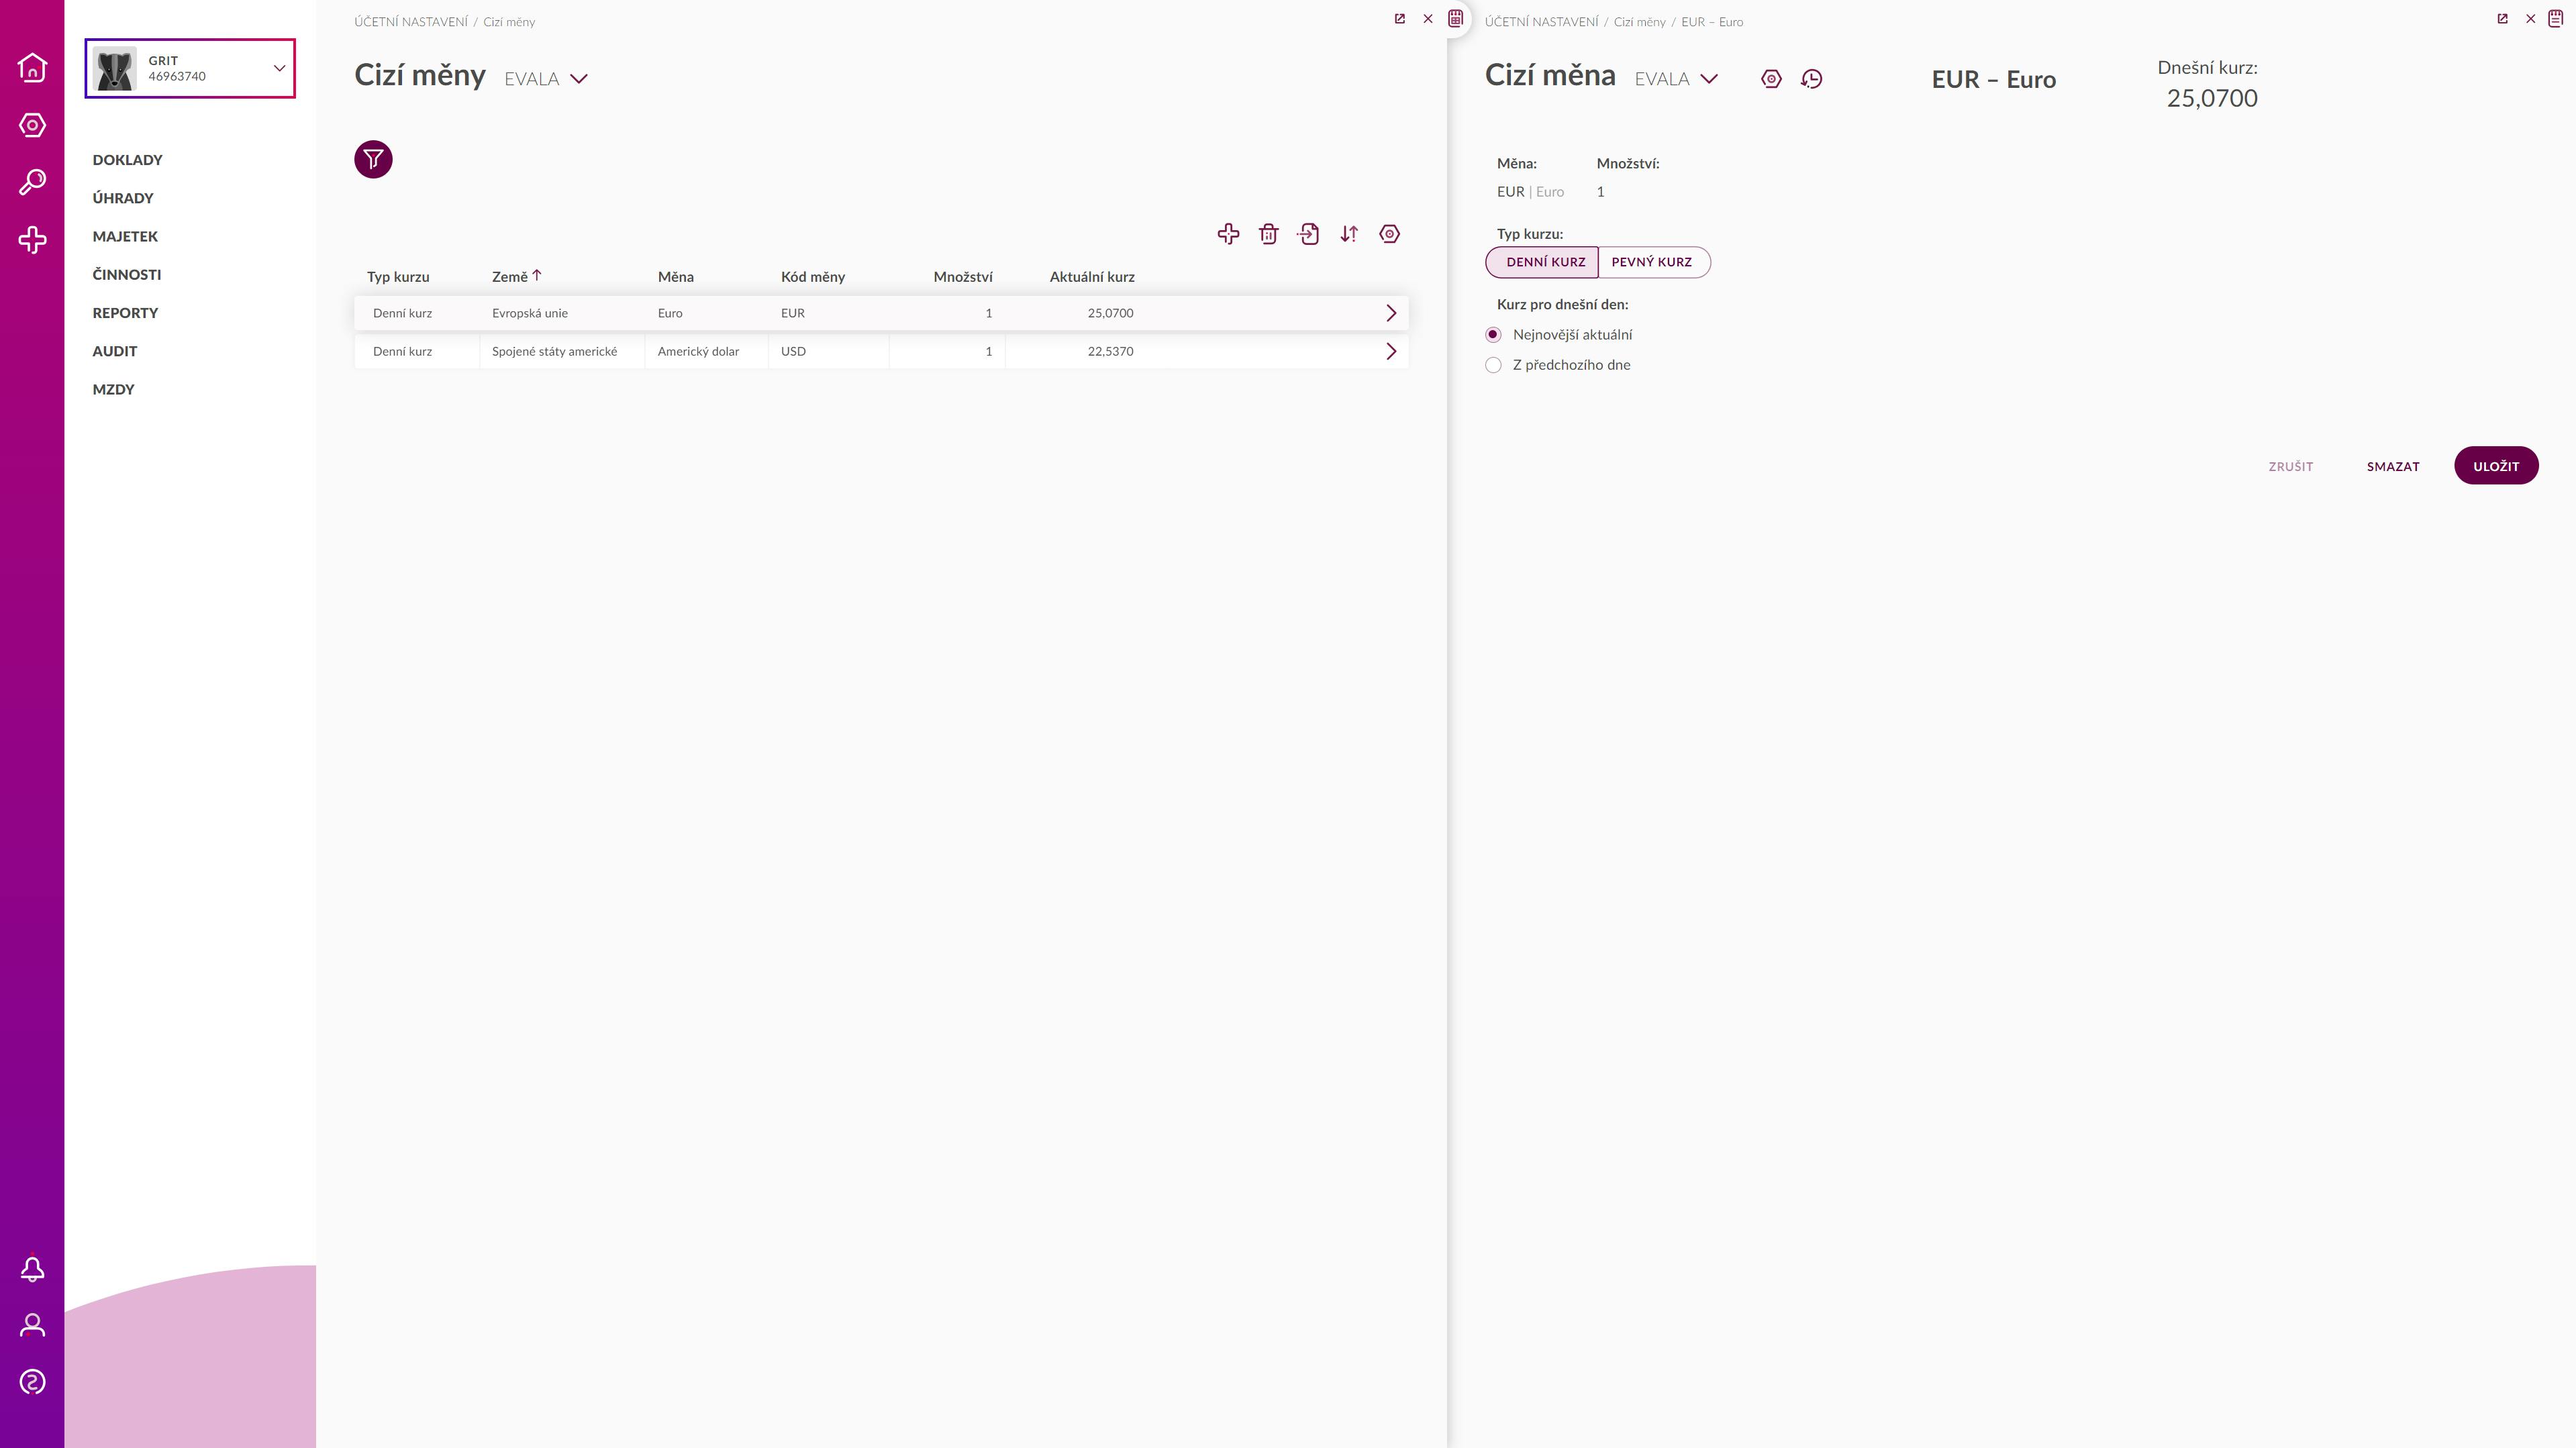Click Kód měny column header
2576x1448 pixels.
(x=812, y=277)
